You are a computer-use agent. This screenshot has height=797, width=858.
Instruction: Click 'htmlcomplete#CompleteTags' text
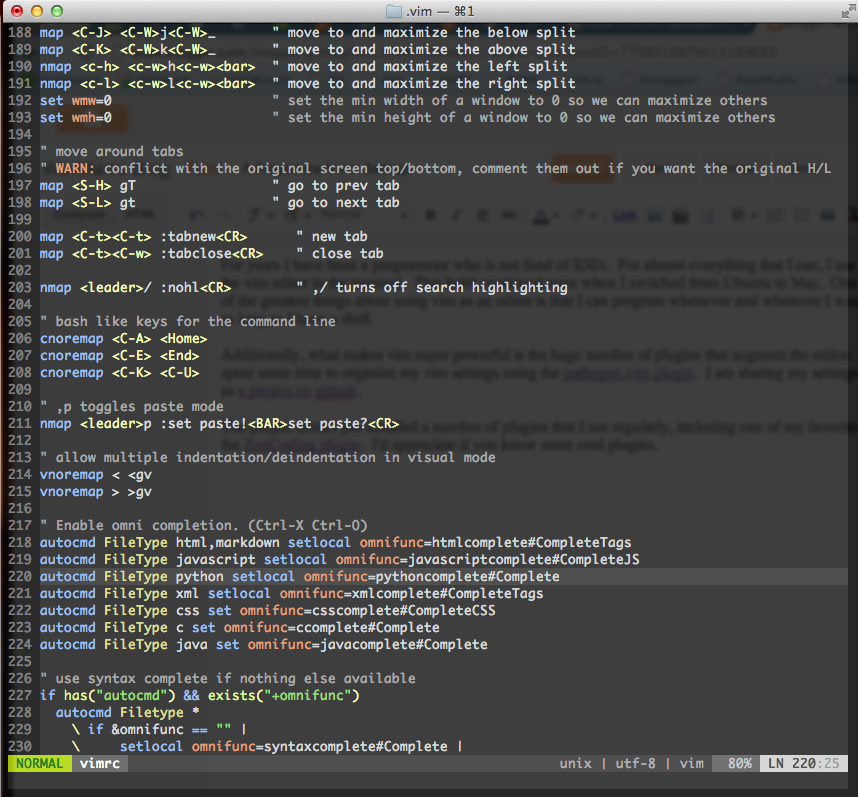click(531, 542)
